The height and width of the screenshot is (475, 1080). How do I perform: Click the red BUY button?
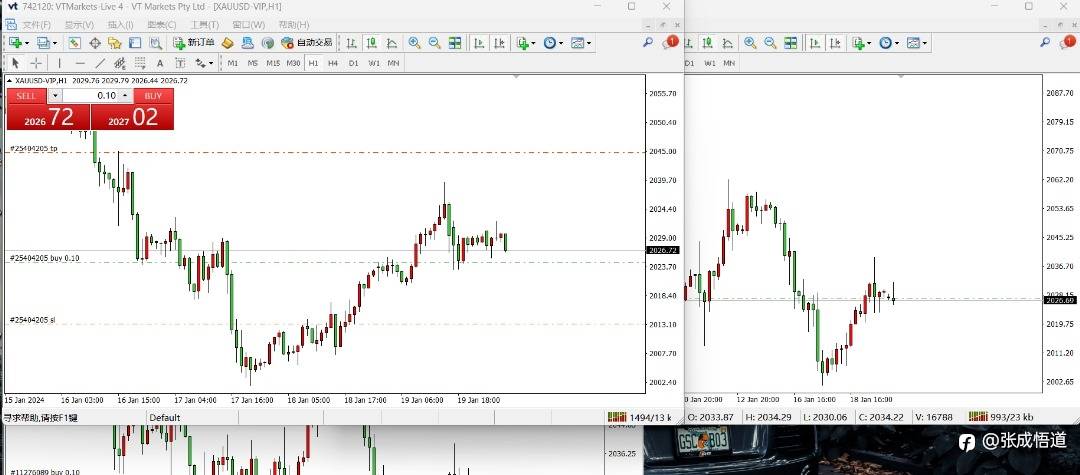[154, 96]
